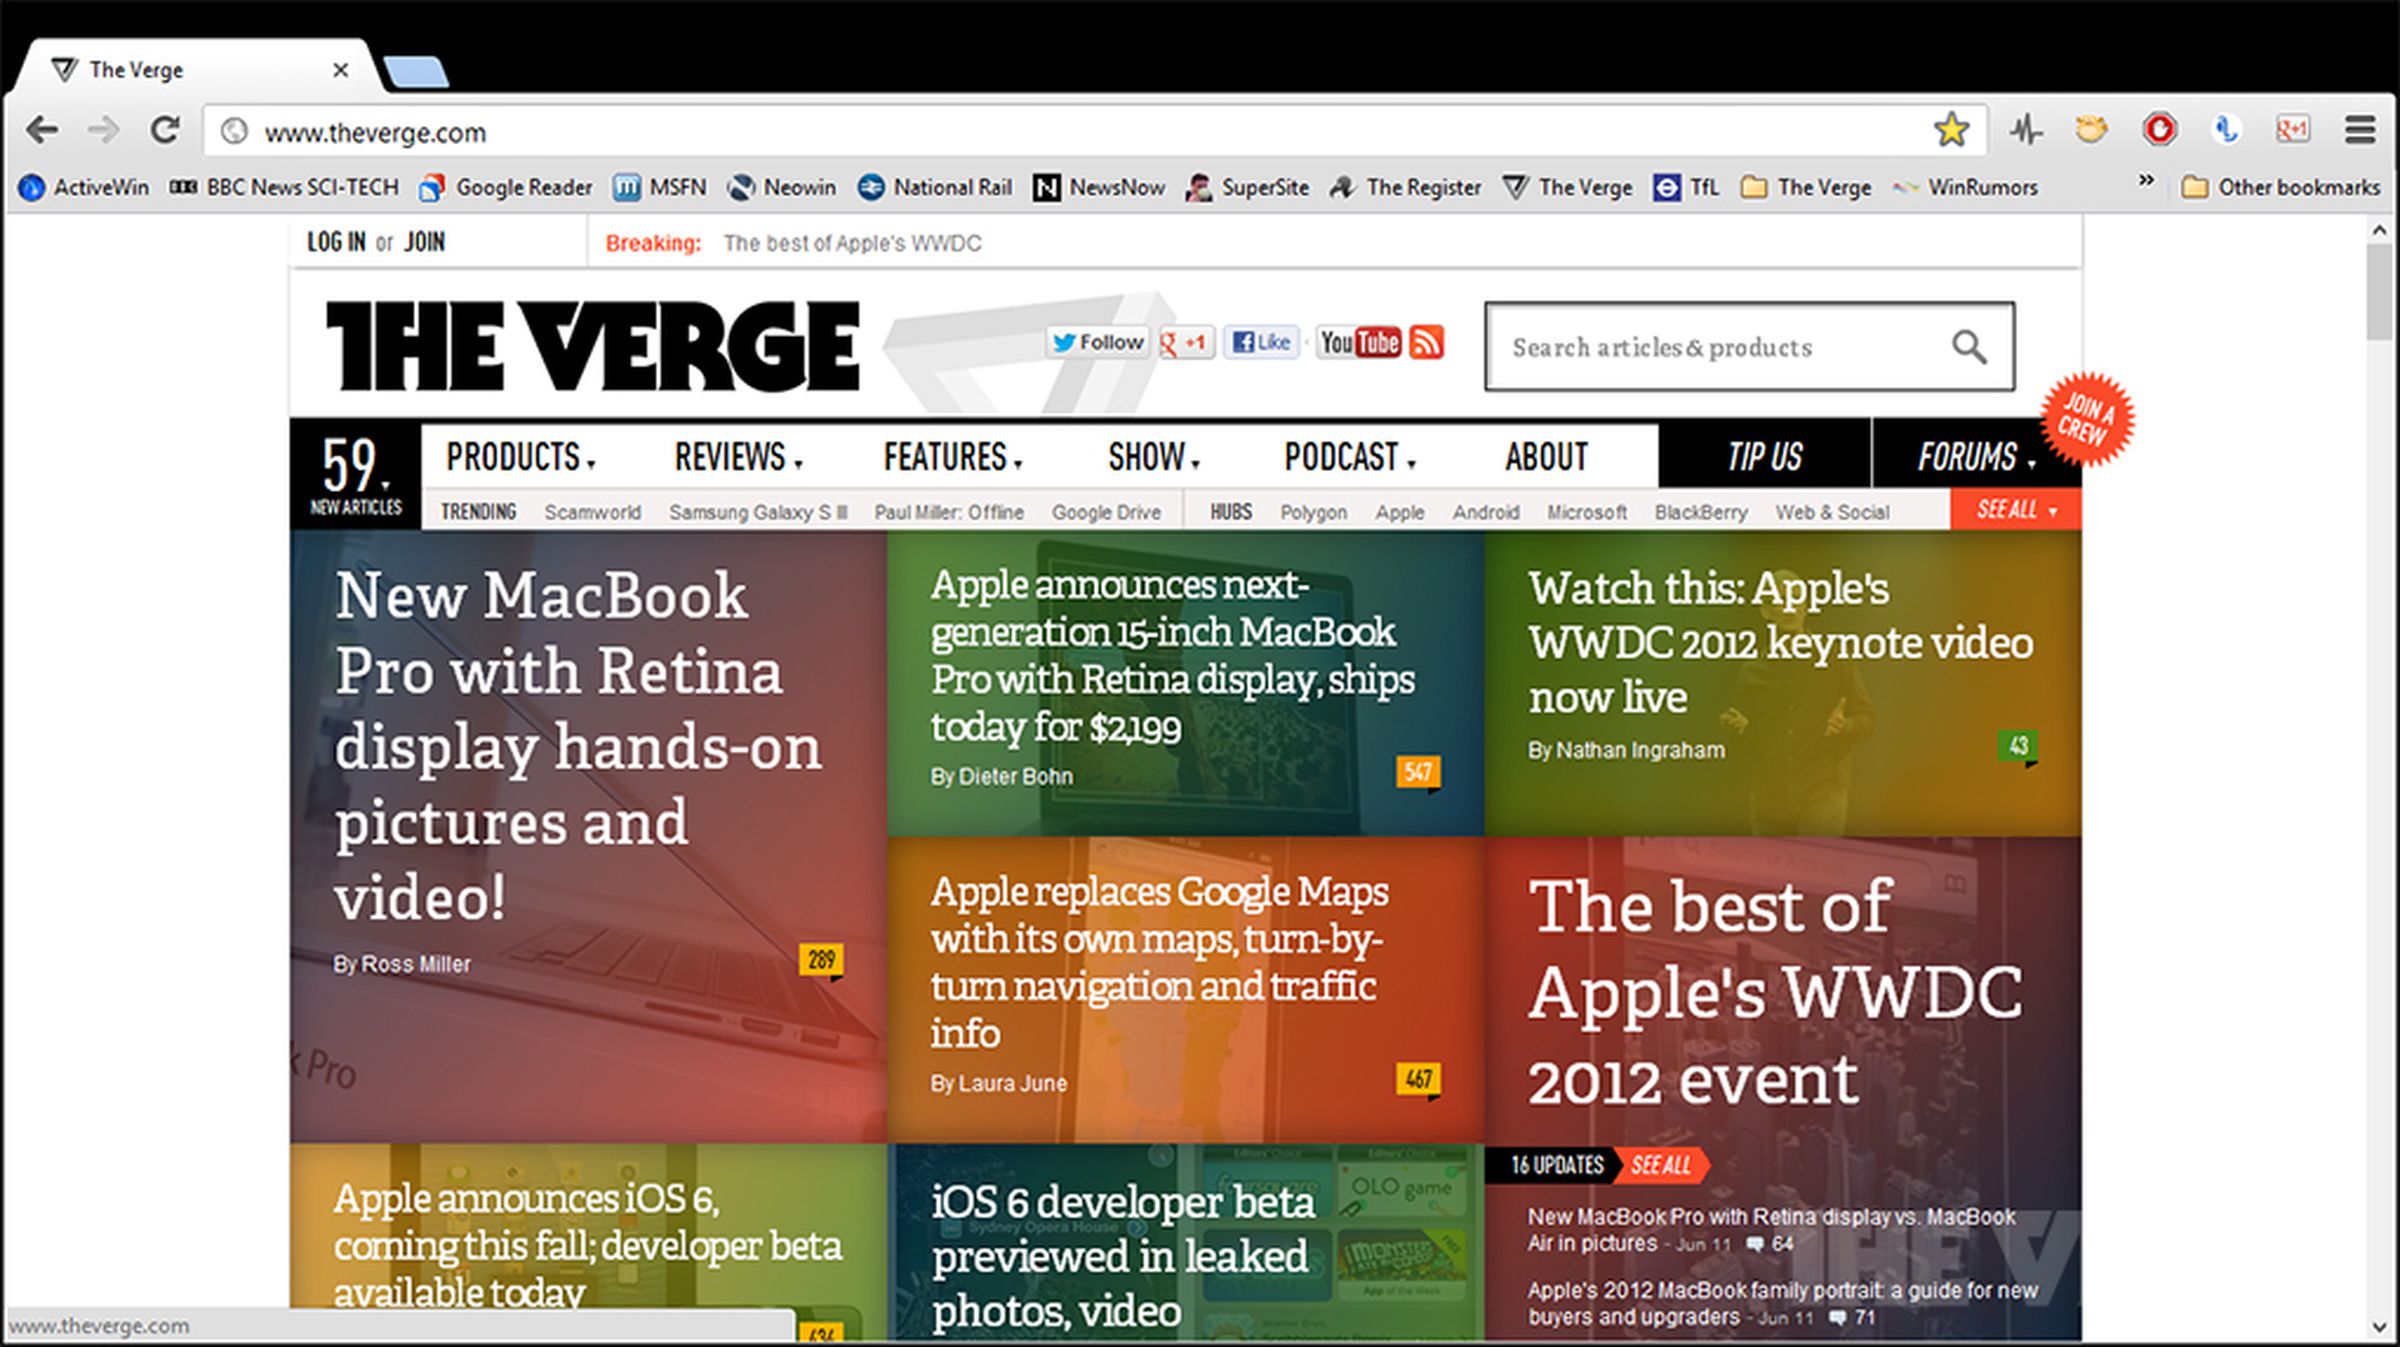The height and width of the screenshot is (1347, 2400).
Task: Open the Apple hub link
Action: click(1399, 512)
